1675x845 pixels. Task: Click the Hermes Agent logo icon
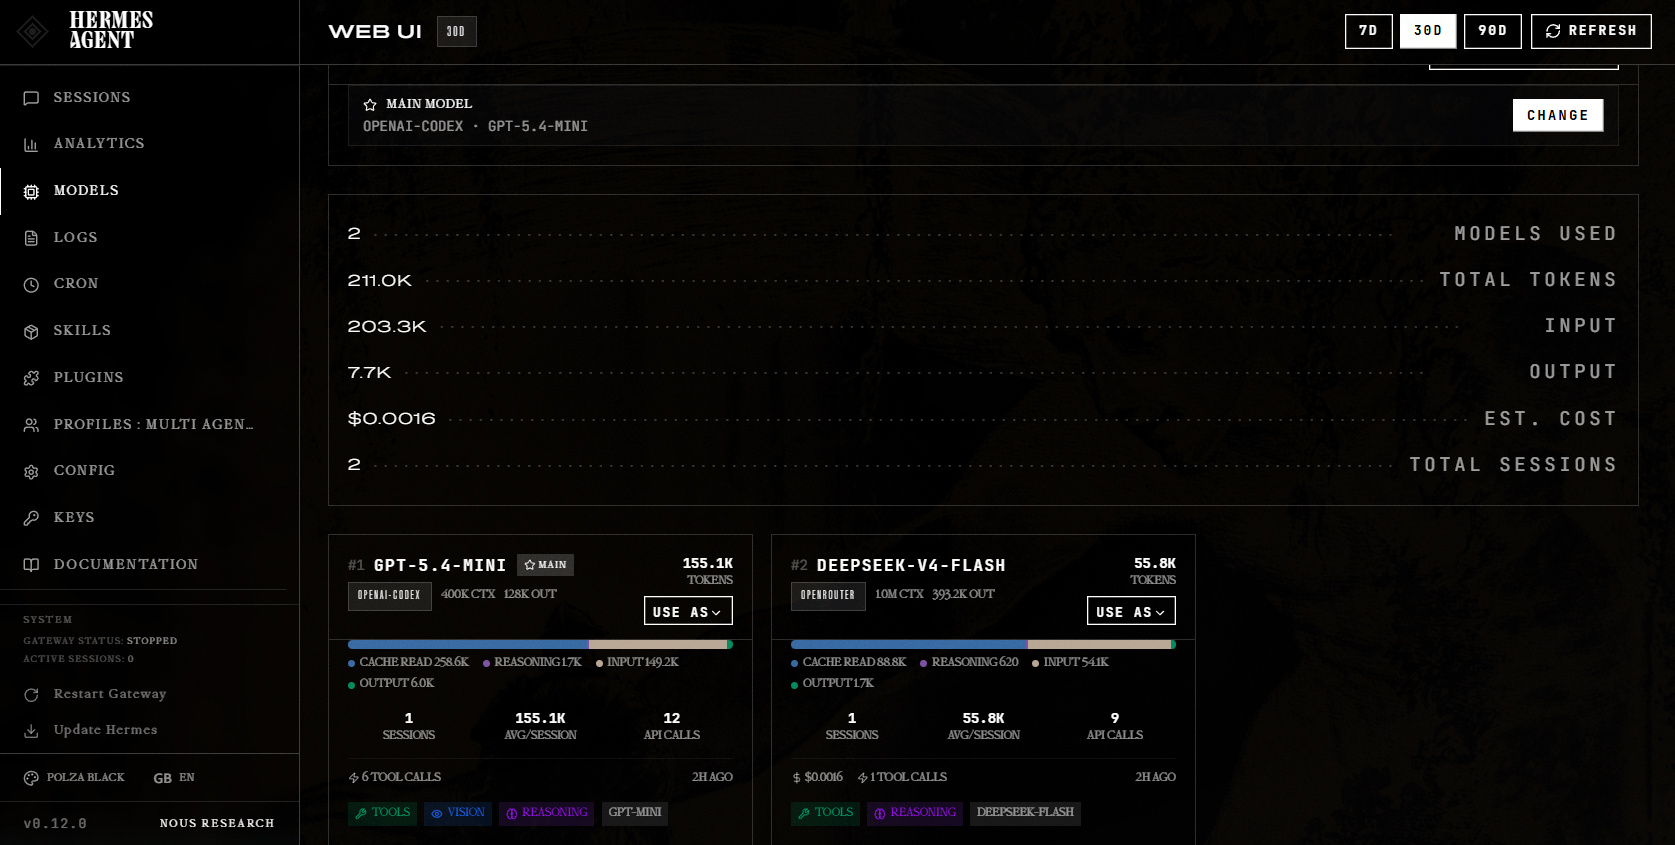[x=33, y=32]
